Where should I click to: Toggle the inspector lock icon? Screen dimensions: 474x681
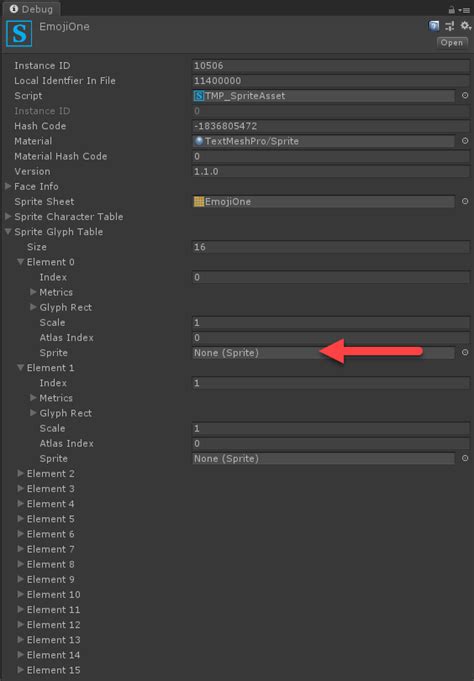(x=452, y=10)
